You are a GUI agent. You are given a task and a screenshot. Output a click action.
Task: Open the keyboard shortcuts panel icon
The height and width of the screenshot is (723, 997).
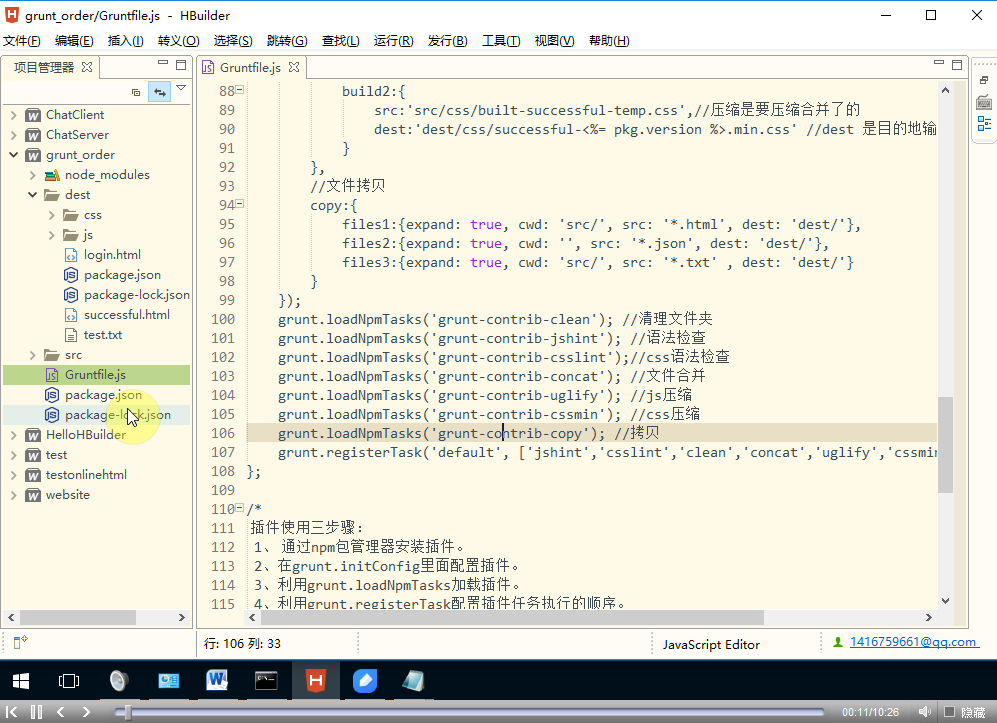click(x=984, y=102)
